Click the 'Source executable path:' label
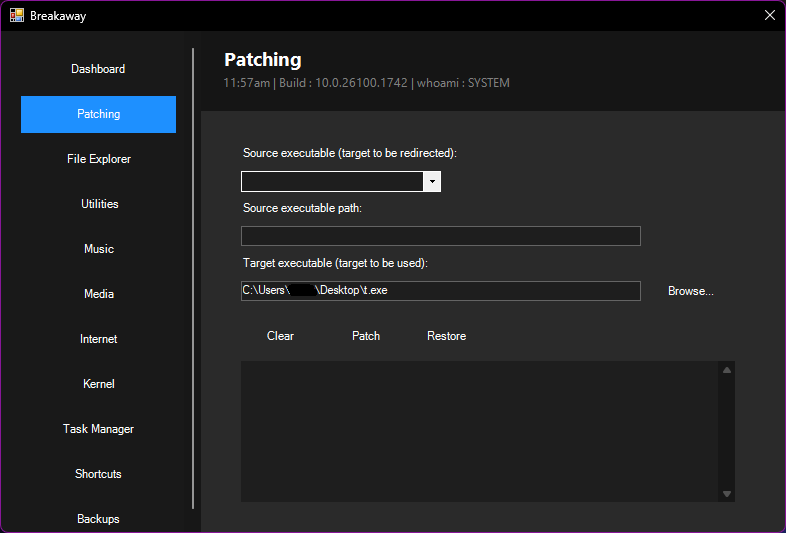The width and height of the screenshot is (786, 533). pos(302,208)
